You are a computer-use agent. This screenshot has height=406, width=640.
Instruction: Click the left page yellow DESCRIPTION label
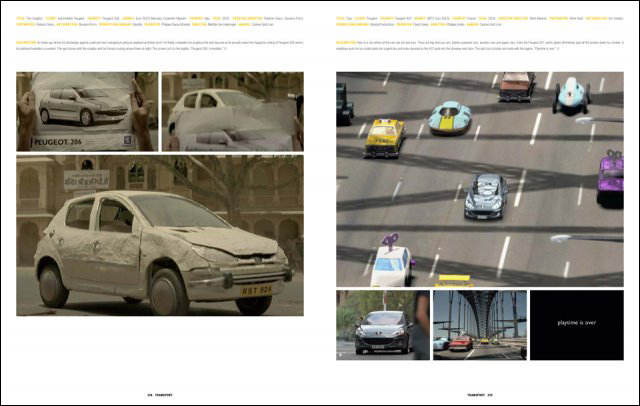[28, 44]
